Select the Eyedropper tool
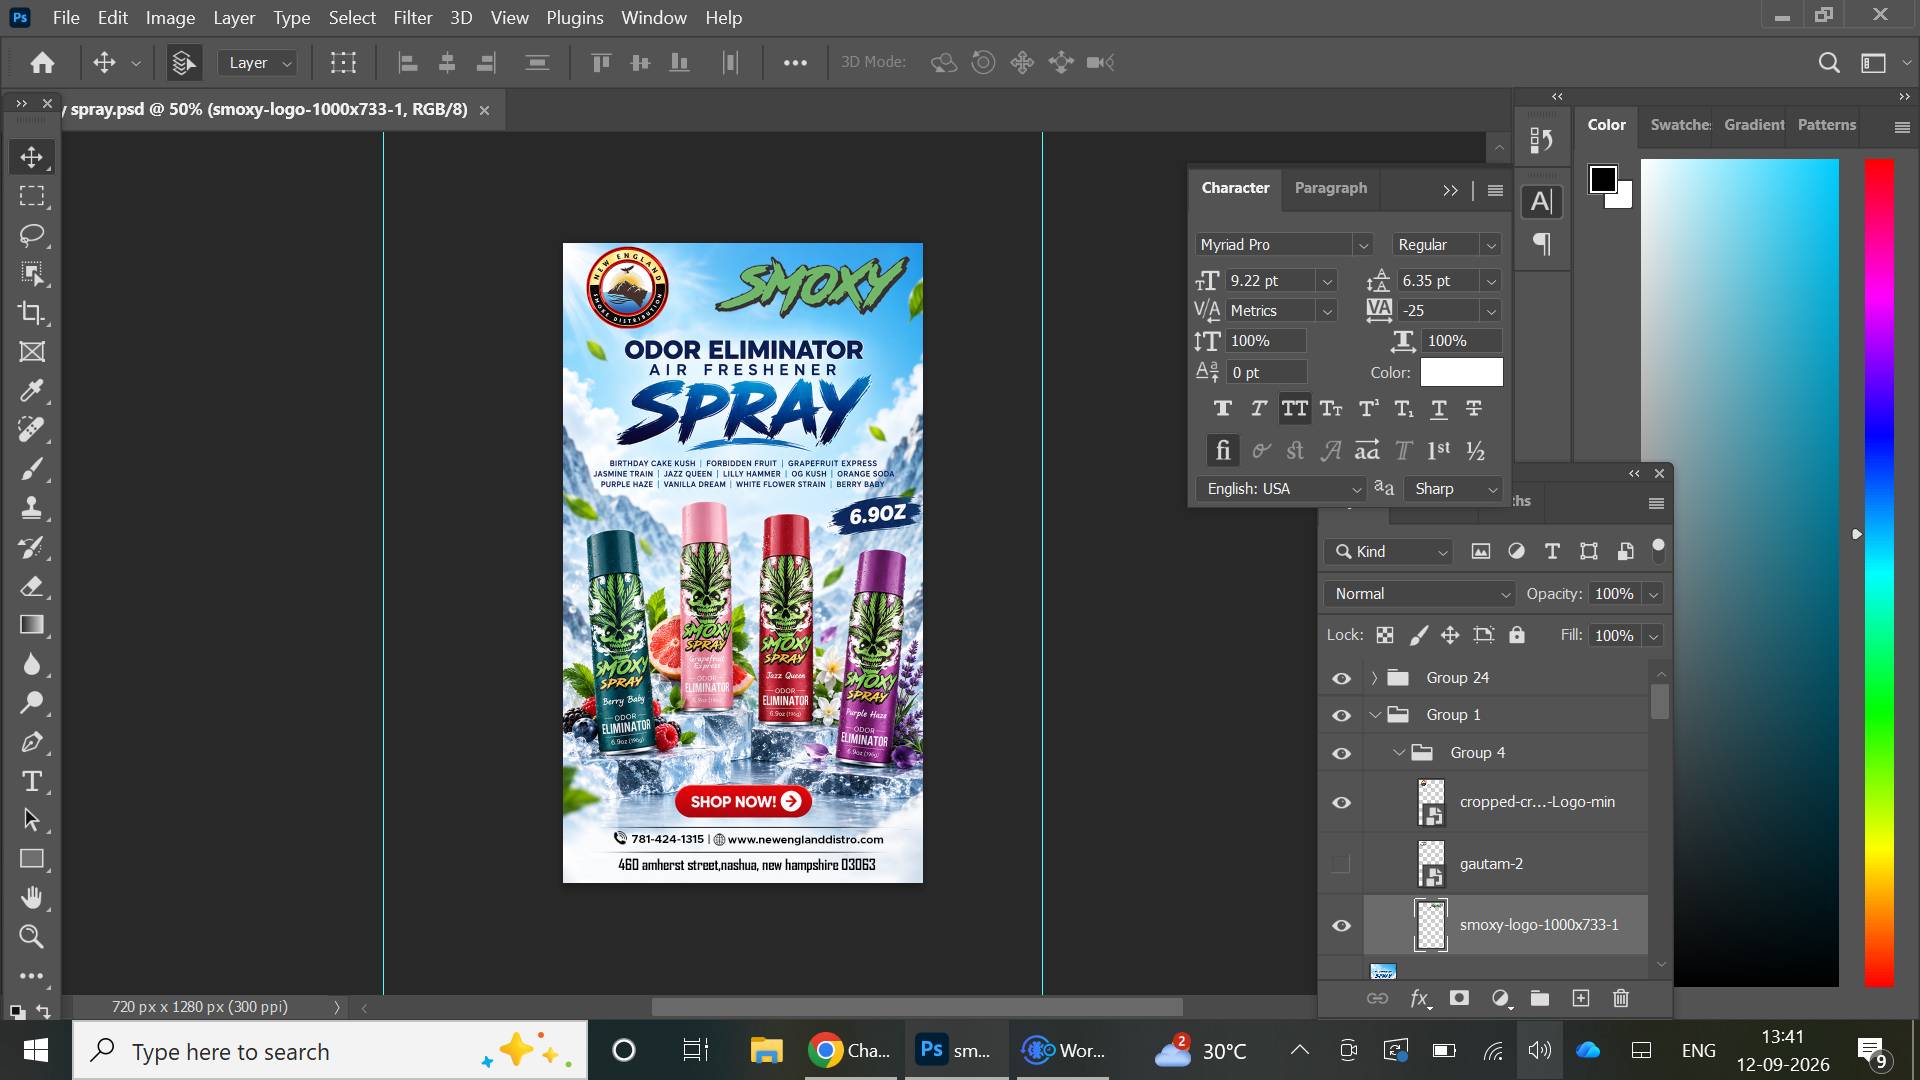Screen dimensions: 1920x1080 (32, 391)
